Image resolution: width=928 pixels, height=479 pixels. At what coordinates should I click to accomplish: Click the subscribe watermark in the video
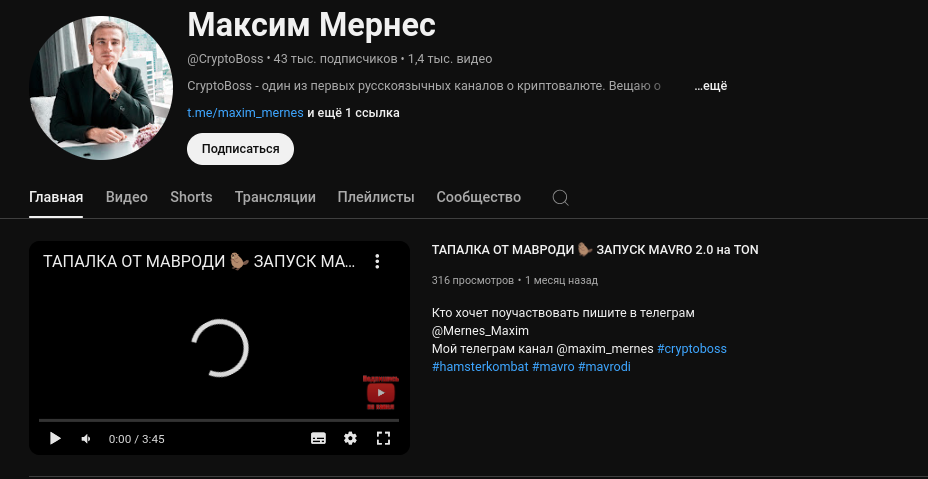point(381,393)
